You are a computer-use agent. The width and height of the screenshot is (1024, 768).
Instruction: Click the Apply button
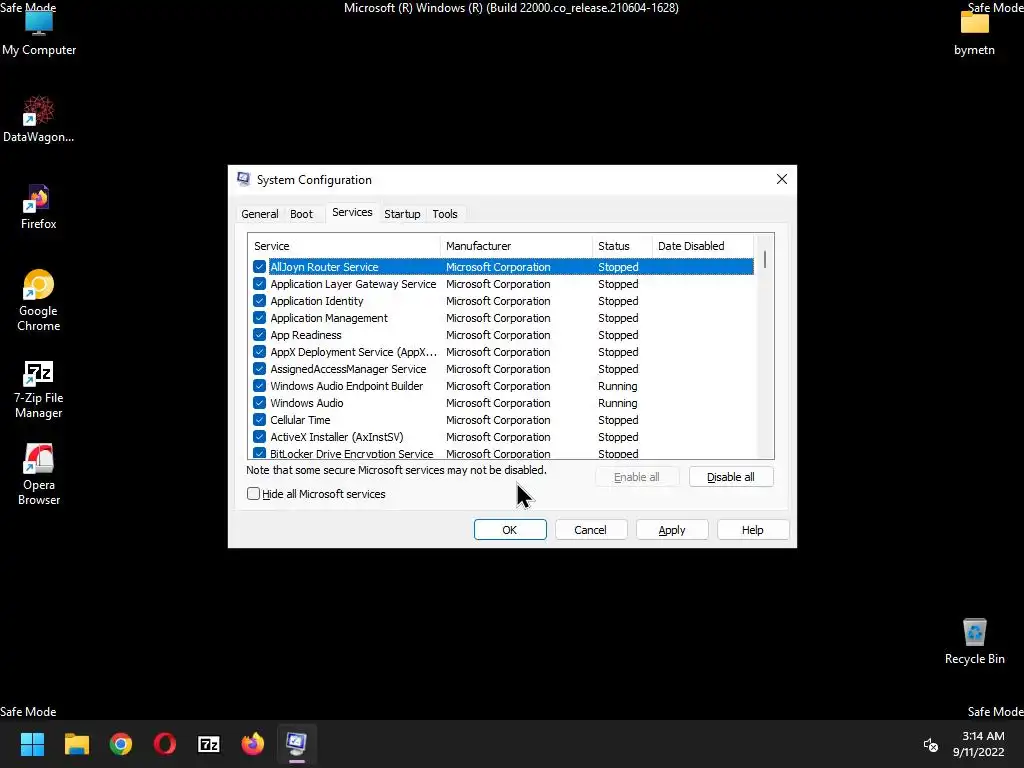click(x=672, y=530)
